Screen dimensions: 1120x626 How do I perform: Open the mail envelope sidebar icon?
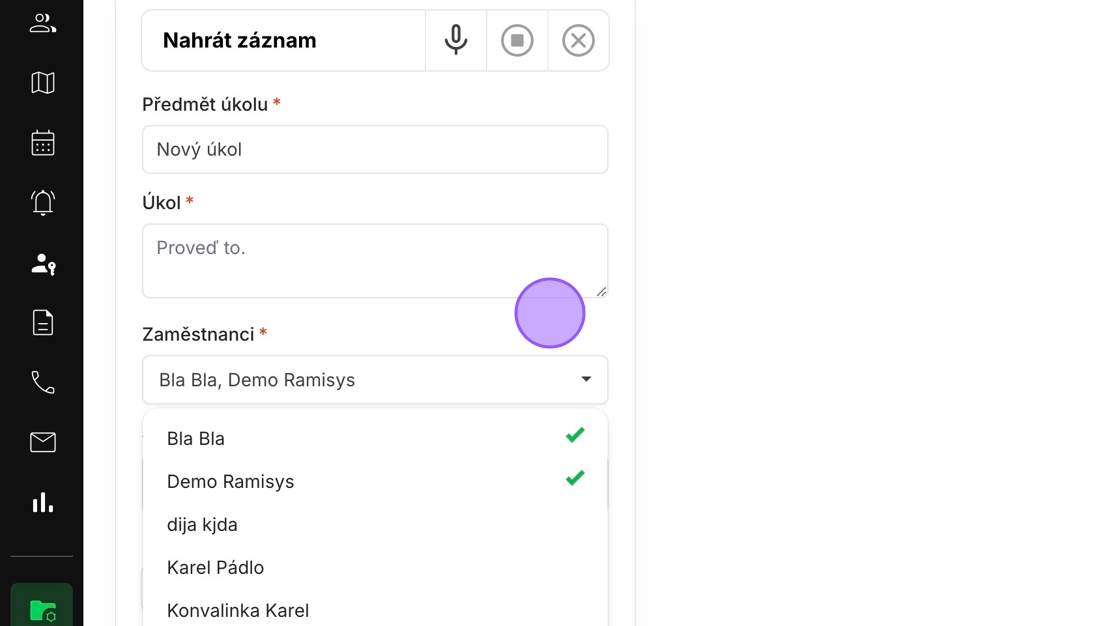(x=42, y=442)
